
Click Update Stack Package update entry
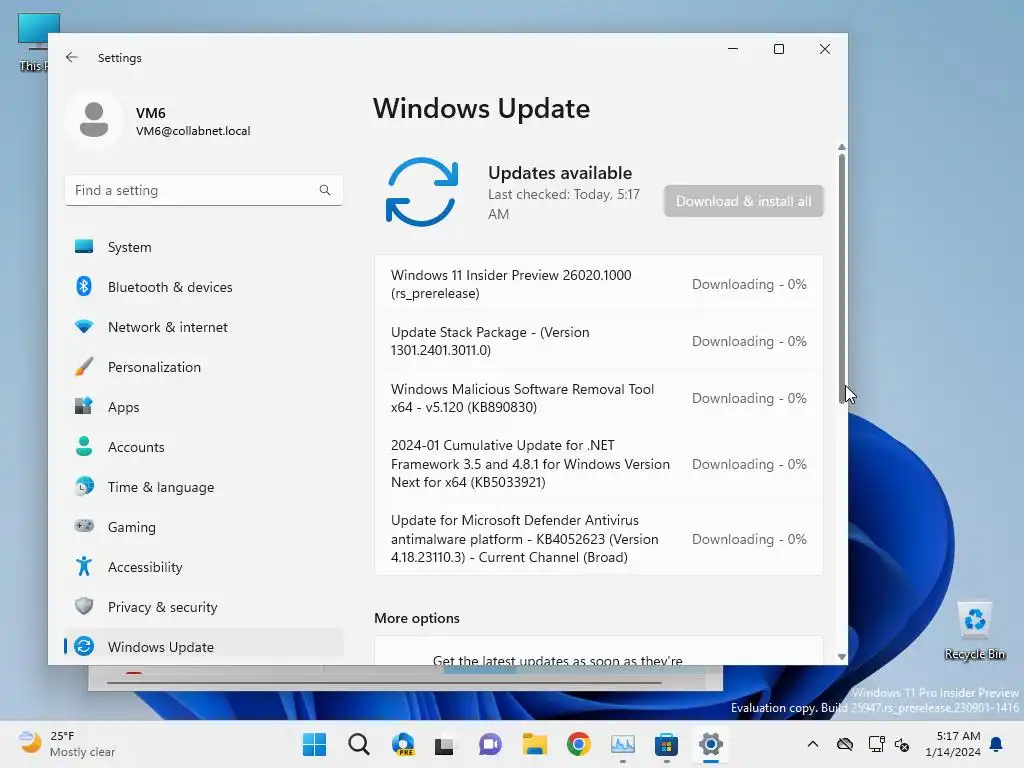[x=598, y=341]
